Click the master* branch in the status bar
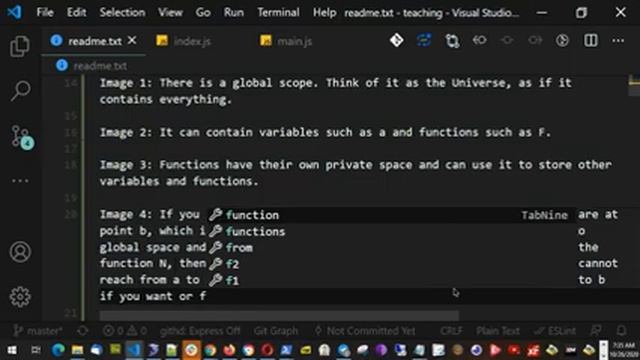 [x=38, y=331]
